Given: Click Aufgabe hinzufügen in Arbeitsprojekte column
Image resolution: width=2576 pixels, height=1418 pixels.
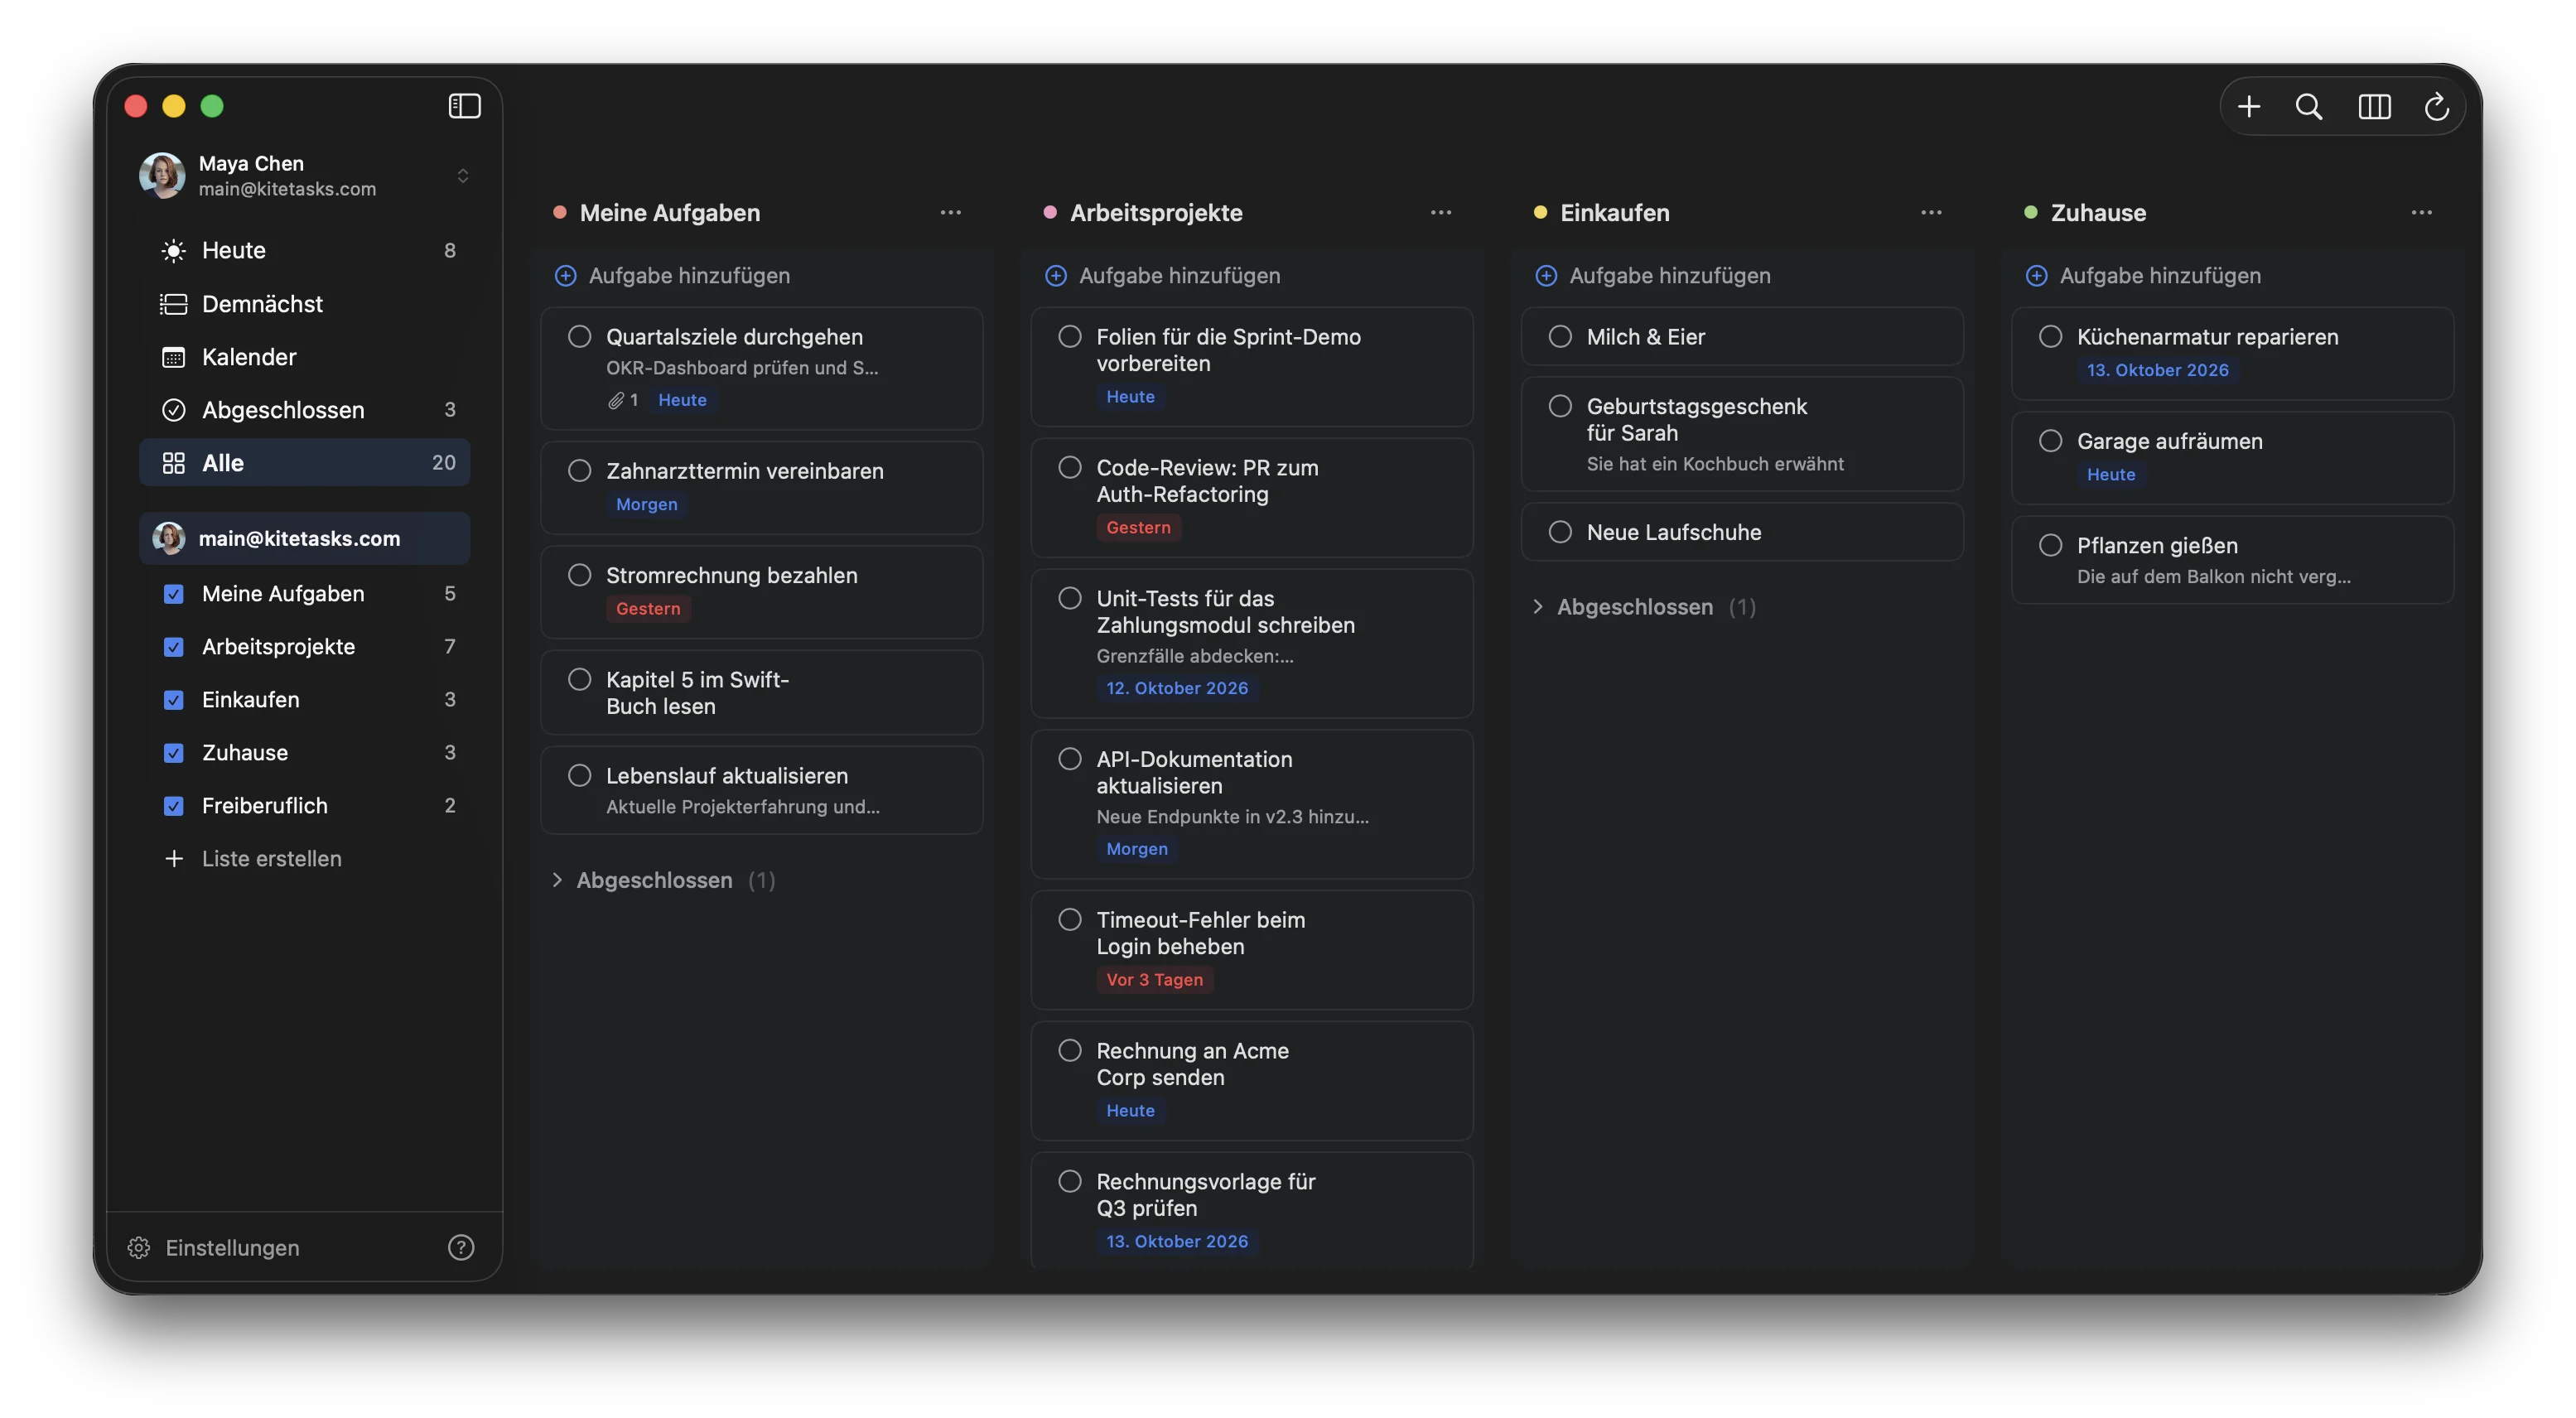Looking at the screenshot, I should click(x=1163, y=276).
